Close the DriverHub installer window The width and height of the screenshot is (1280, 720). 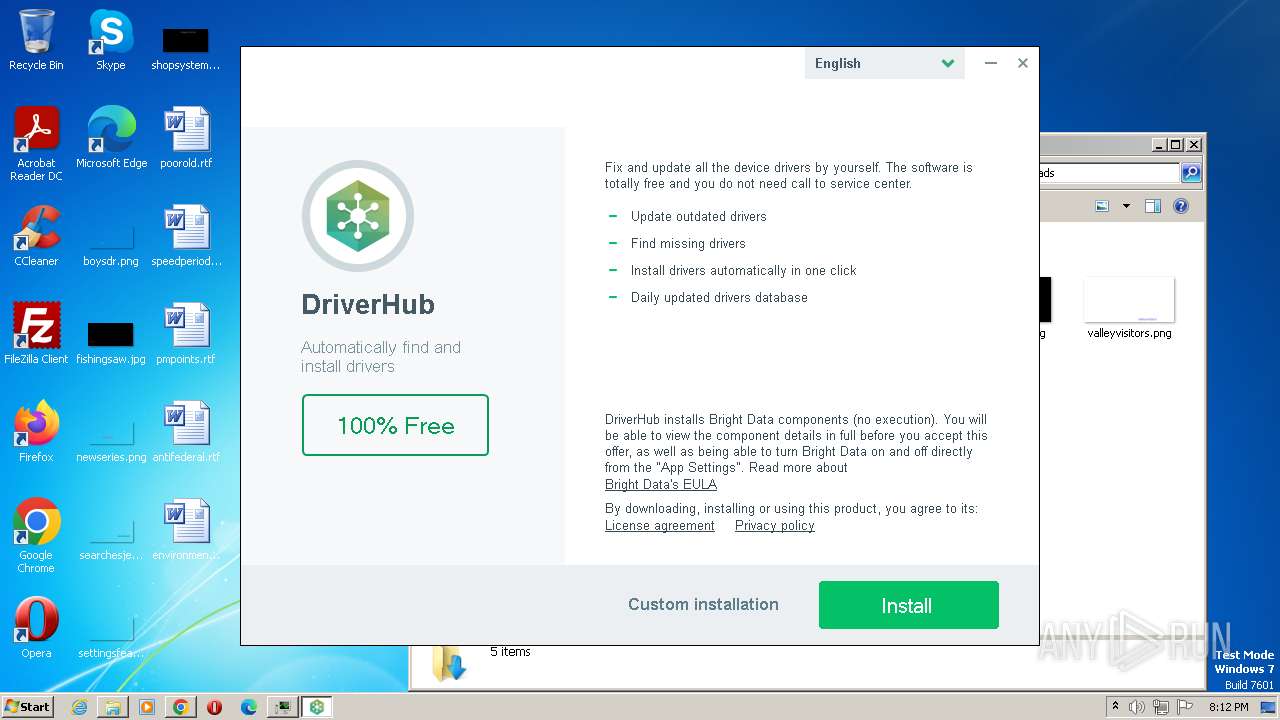(x=1023, y=63)
